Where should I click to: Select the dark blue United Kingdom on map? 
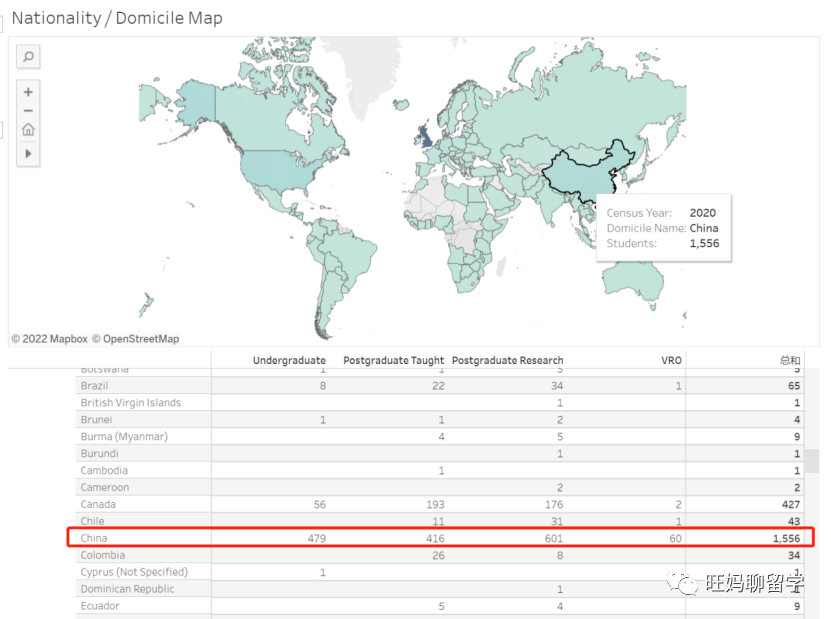pos(425,137)
